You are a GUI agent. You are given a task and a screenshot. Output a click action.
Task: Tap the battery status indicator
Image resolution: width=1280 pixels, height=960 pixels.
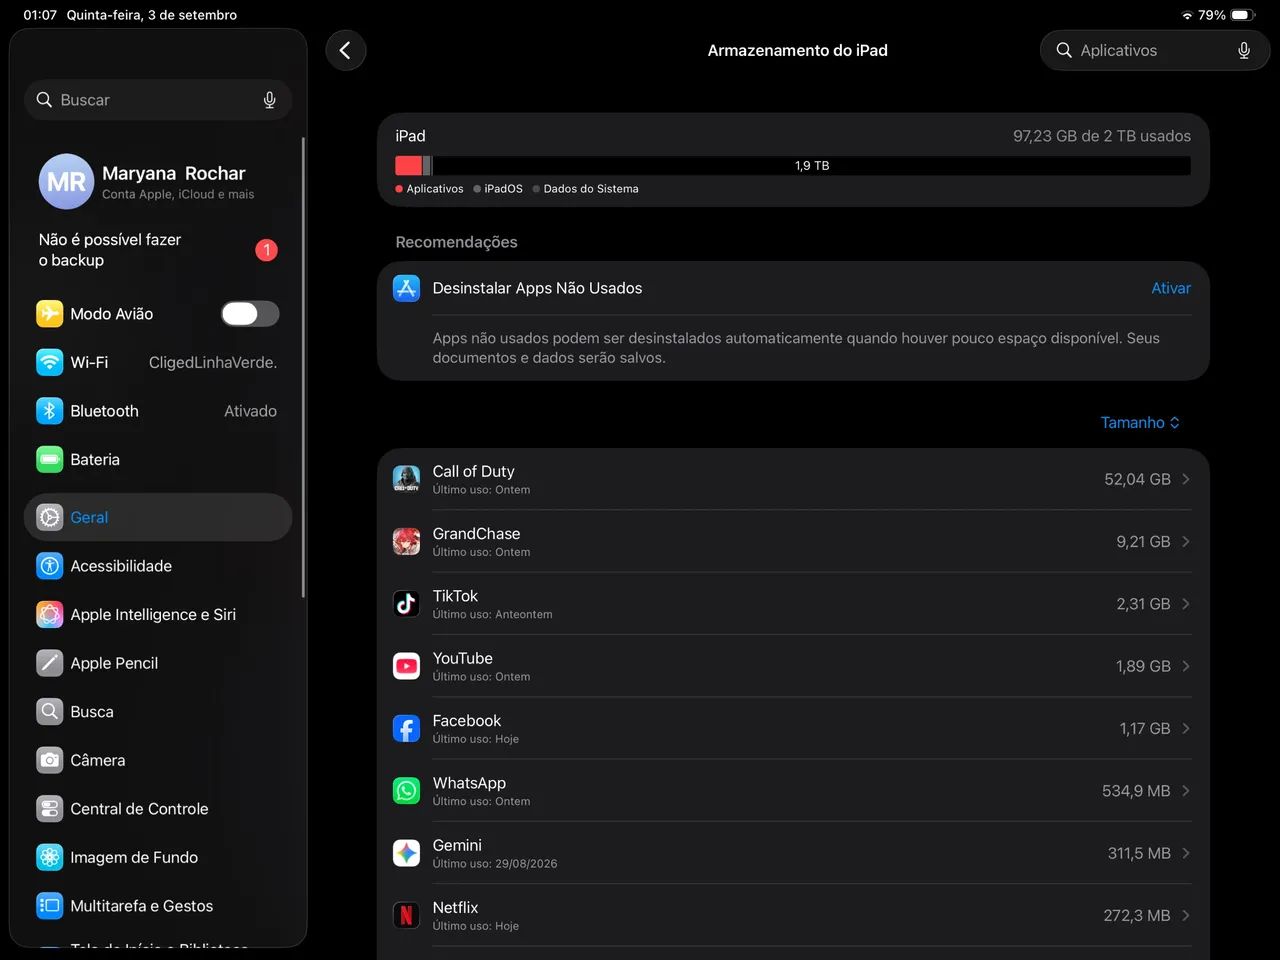1242,15
